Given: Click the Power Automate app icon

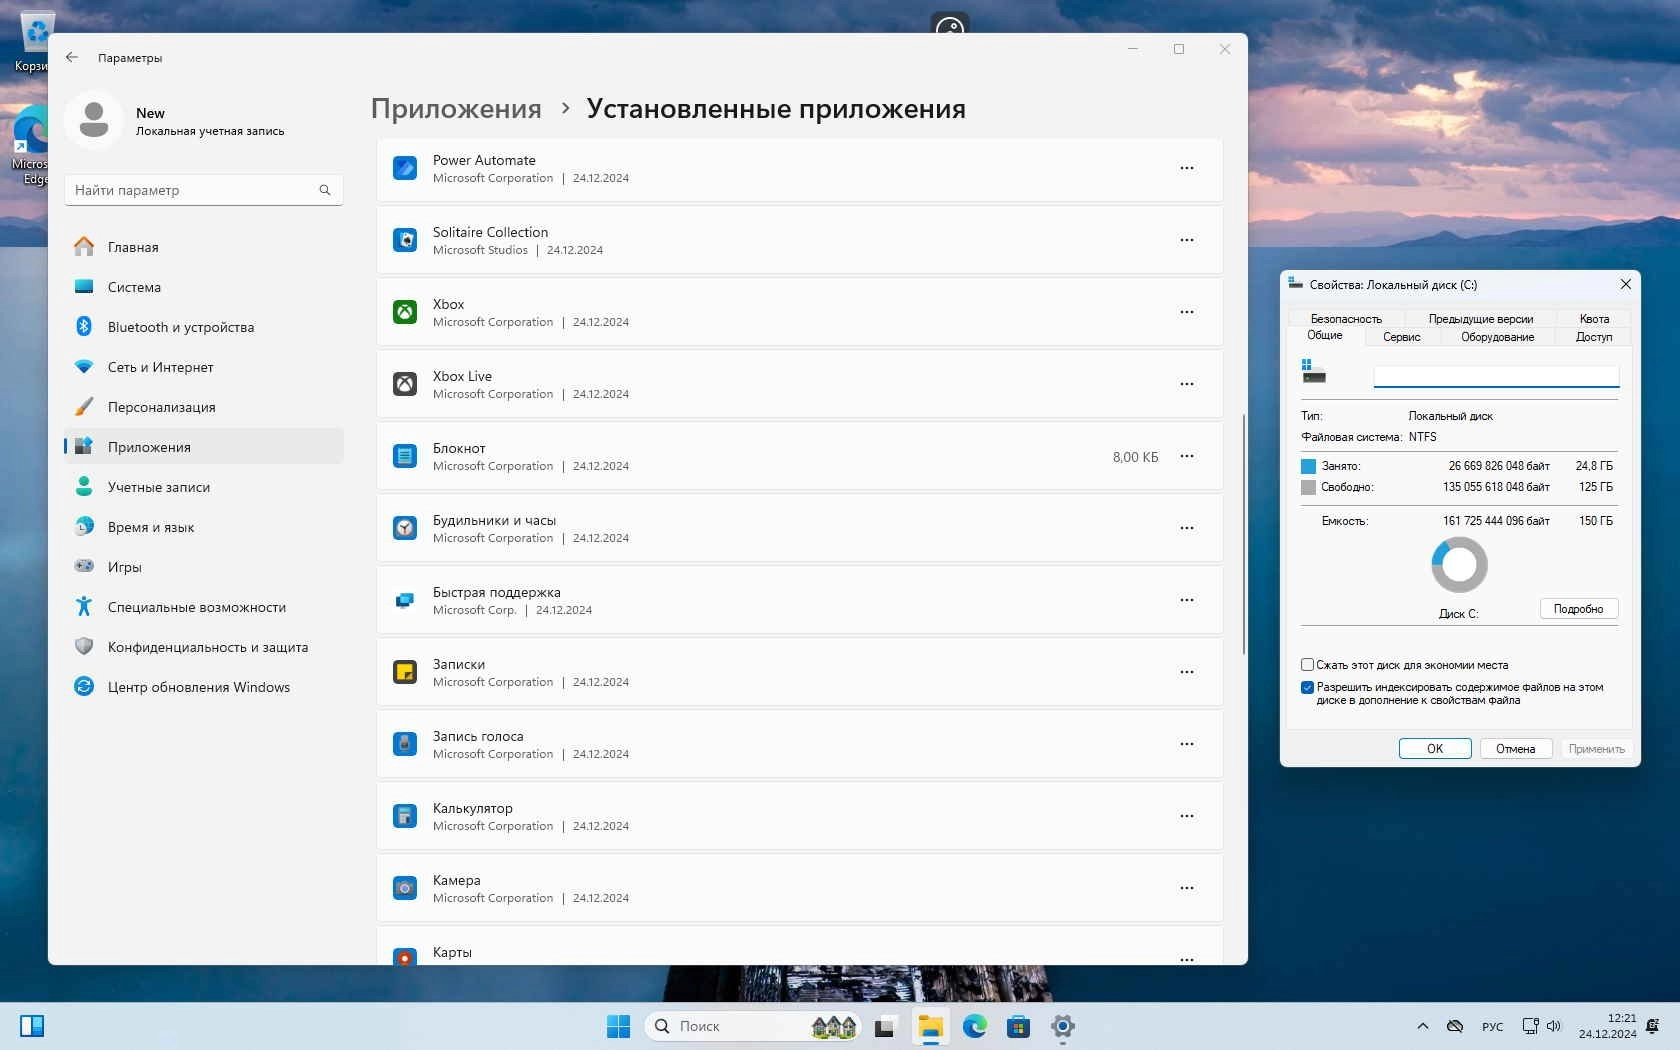Looking at the screenshot, I should click(405, 168).
